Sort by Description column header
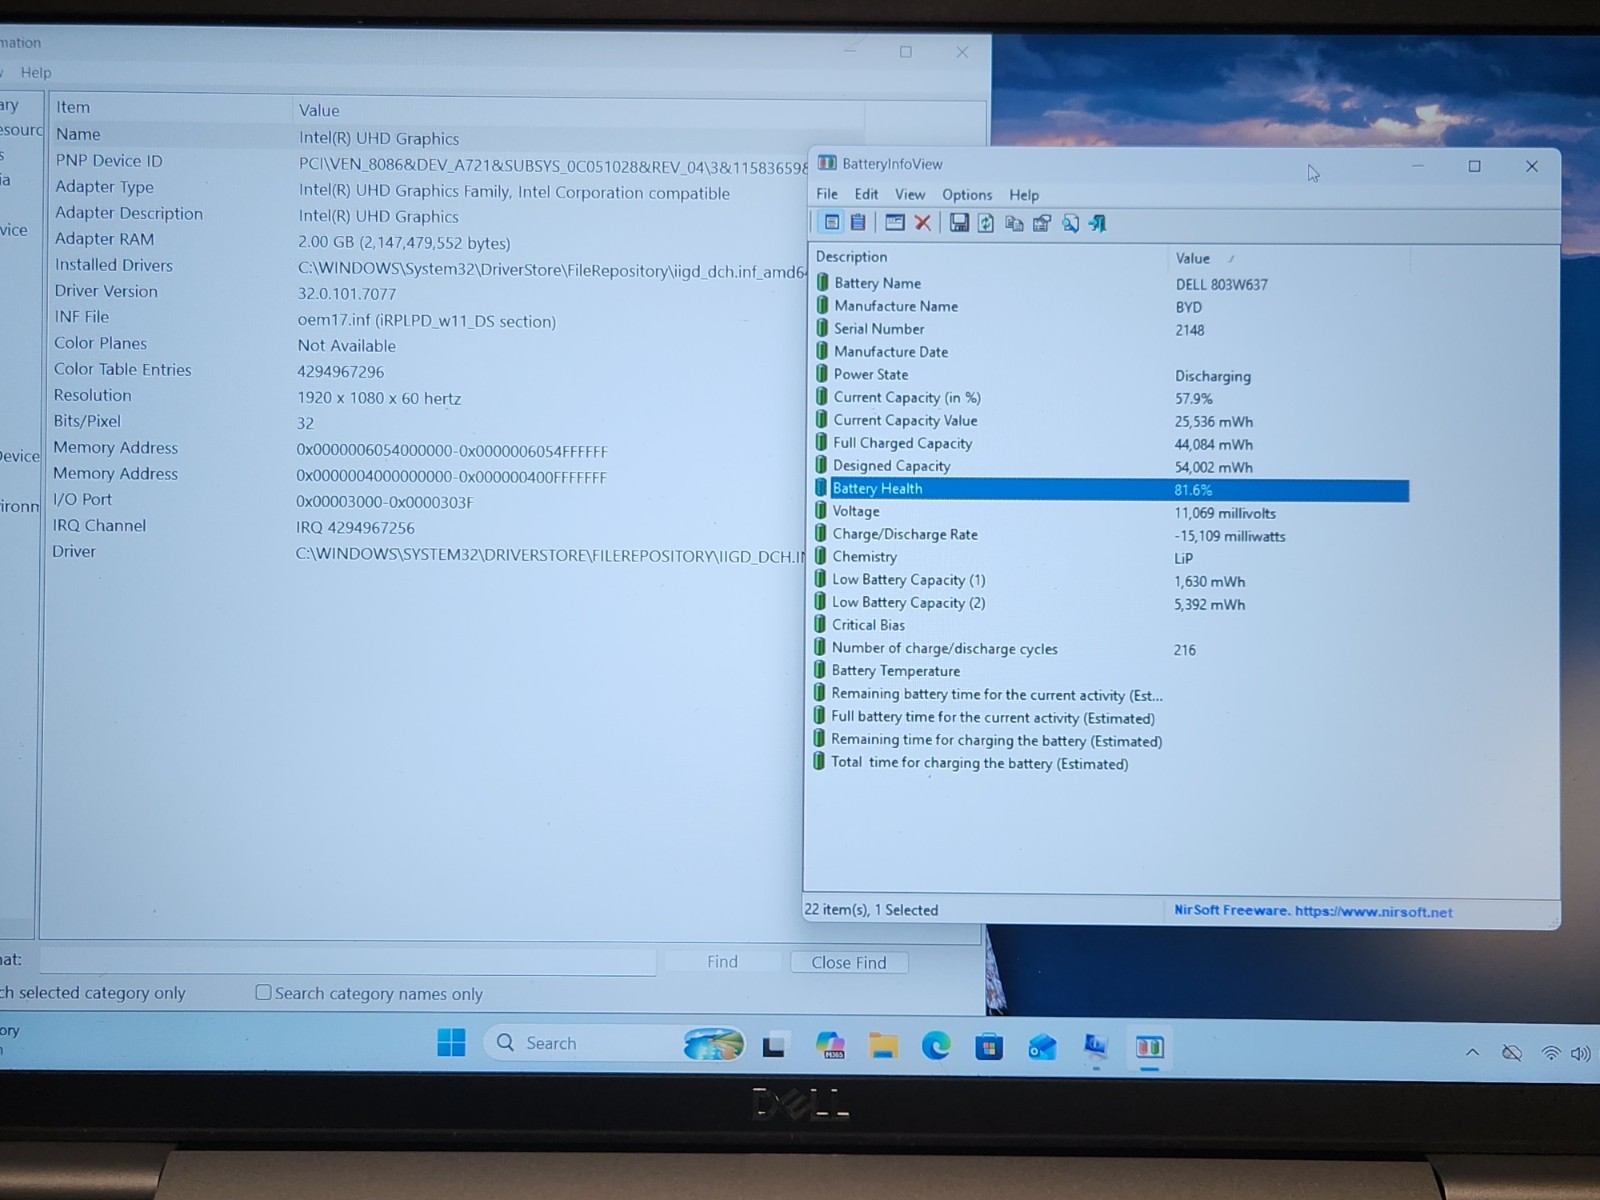Viewport: 1600px width, 1200px height. pyautogui.click(x=987, y=257)
